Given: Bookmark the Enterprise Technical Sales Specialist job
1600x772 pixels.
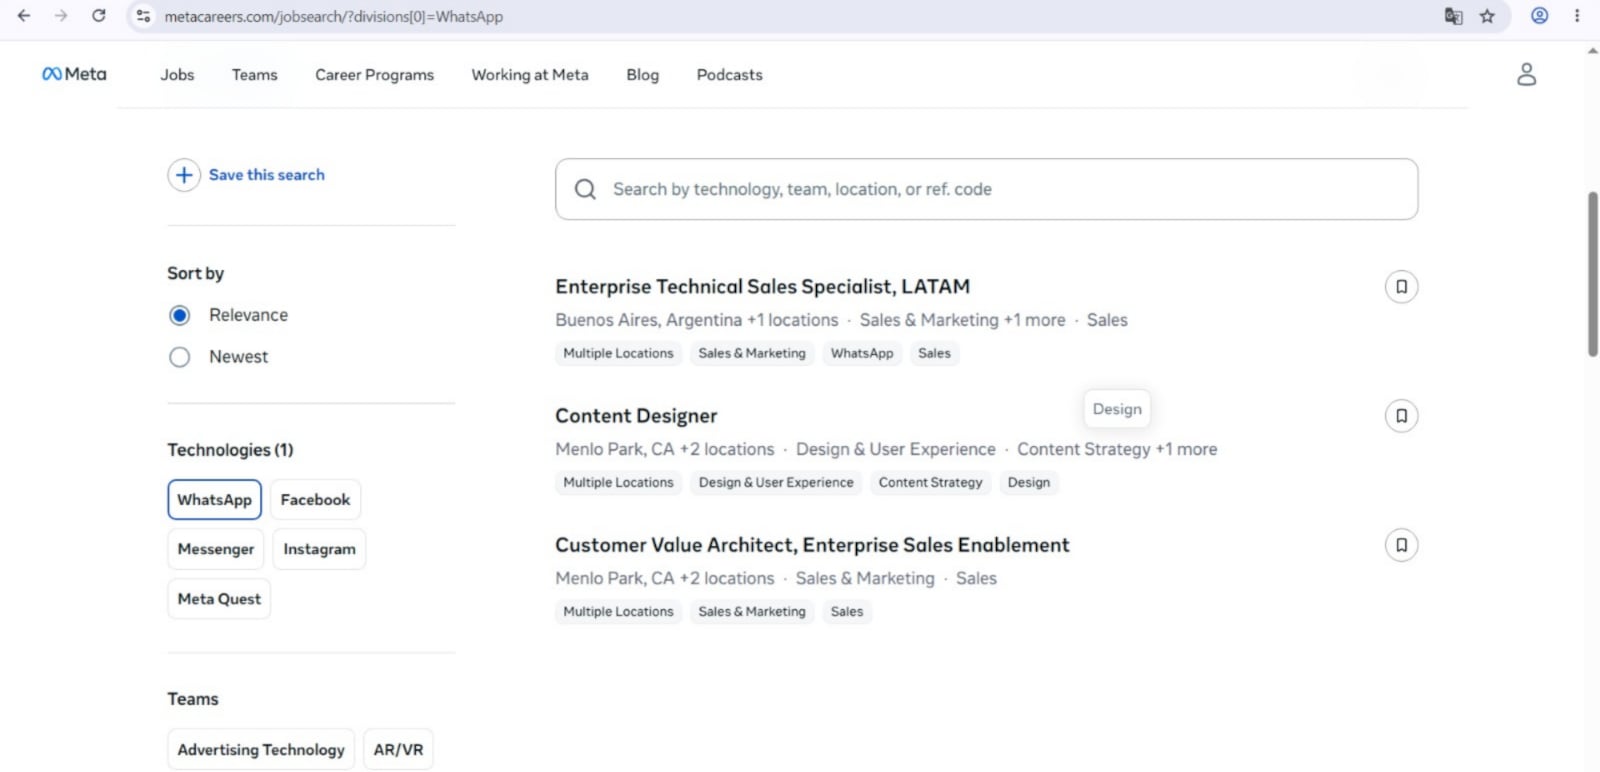Looking at the screenshot, I should coord(1401,287).
